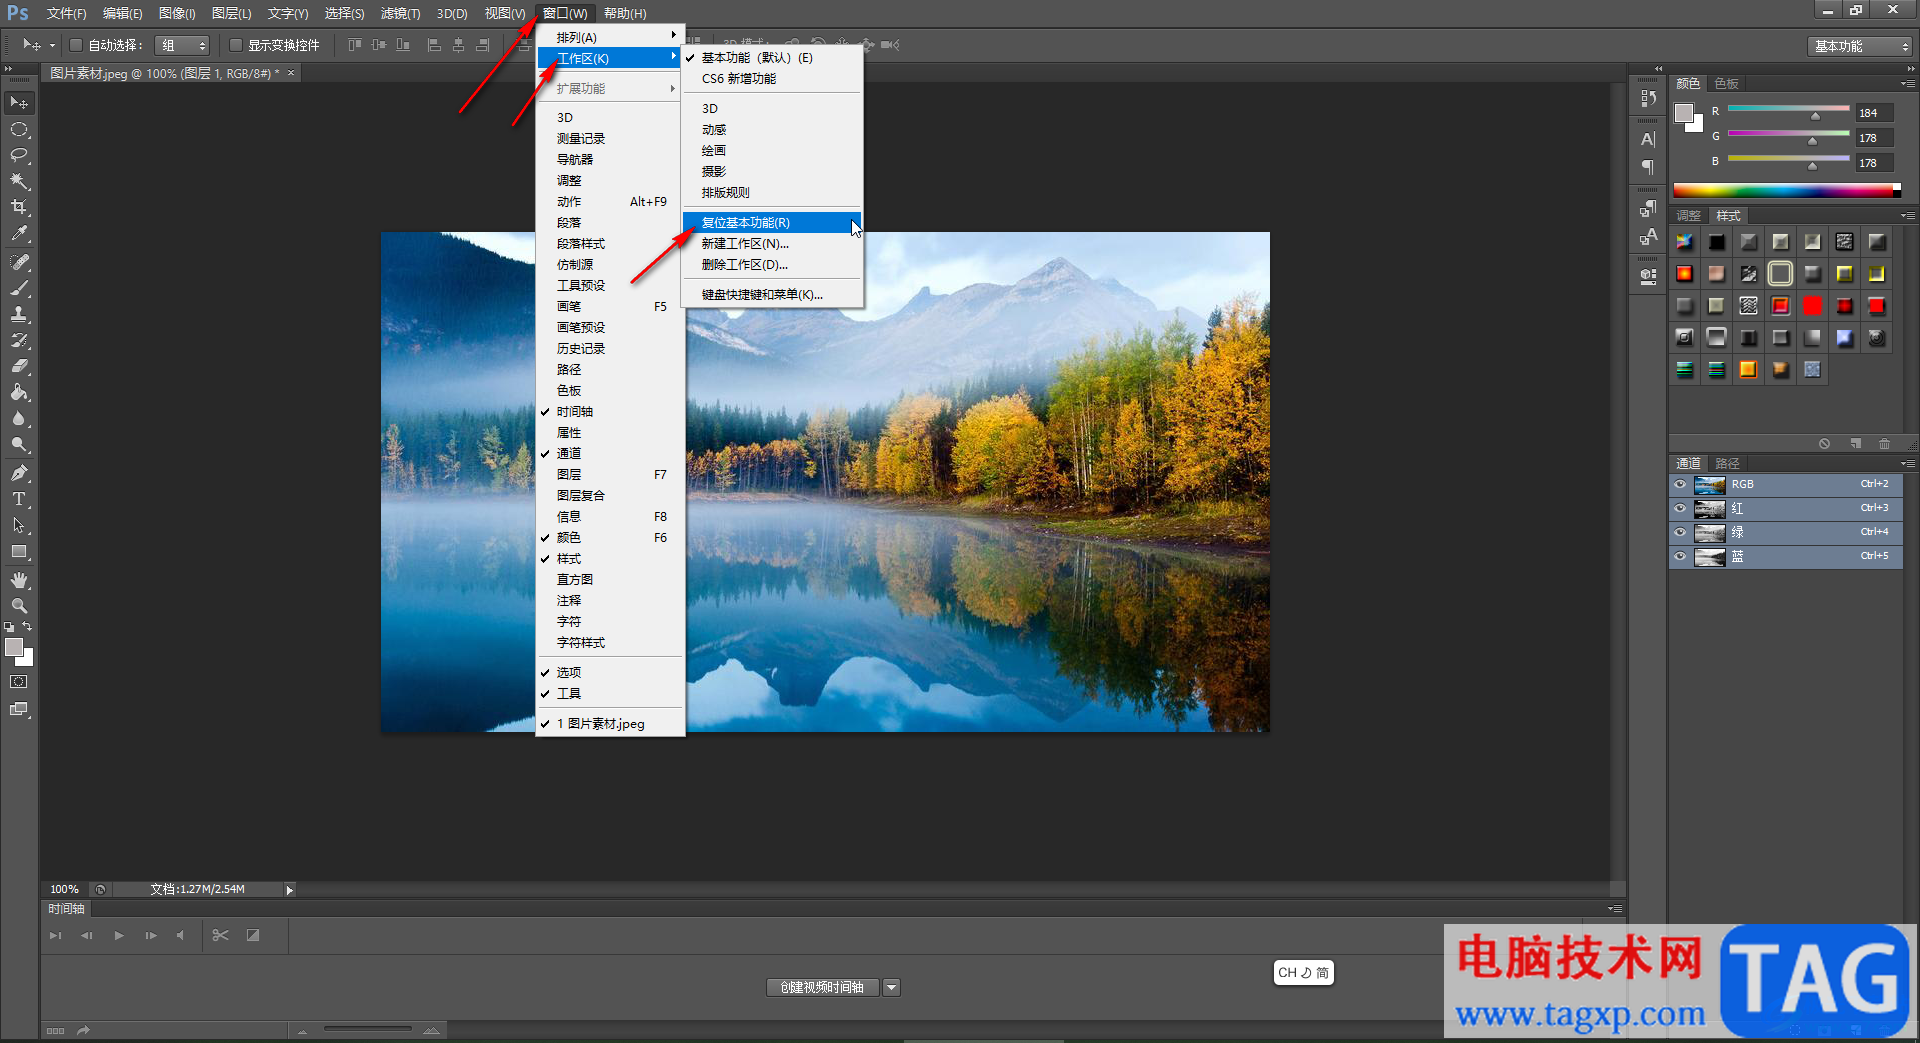Open the 基本功能 workspace switcher dropdown
Screen dimensions: 1920x1043
1861,46
